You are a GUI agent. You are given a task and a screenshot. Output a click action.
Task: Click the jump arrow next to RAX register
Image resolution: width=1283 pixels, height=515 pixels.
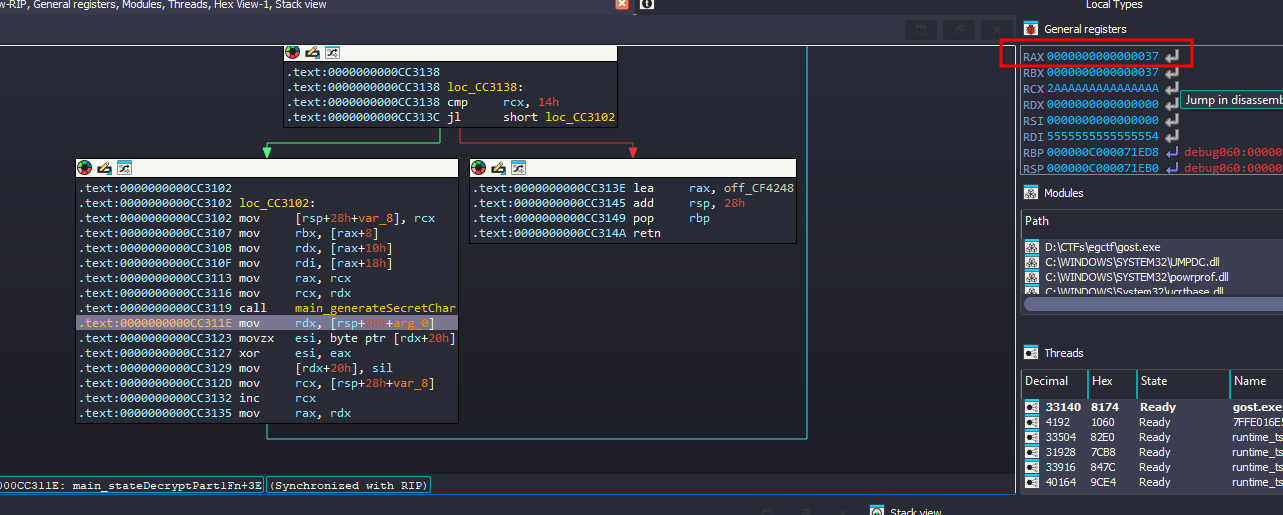coord(1171,57)
